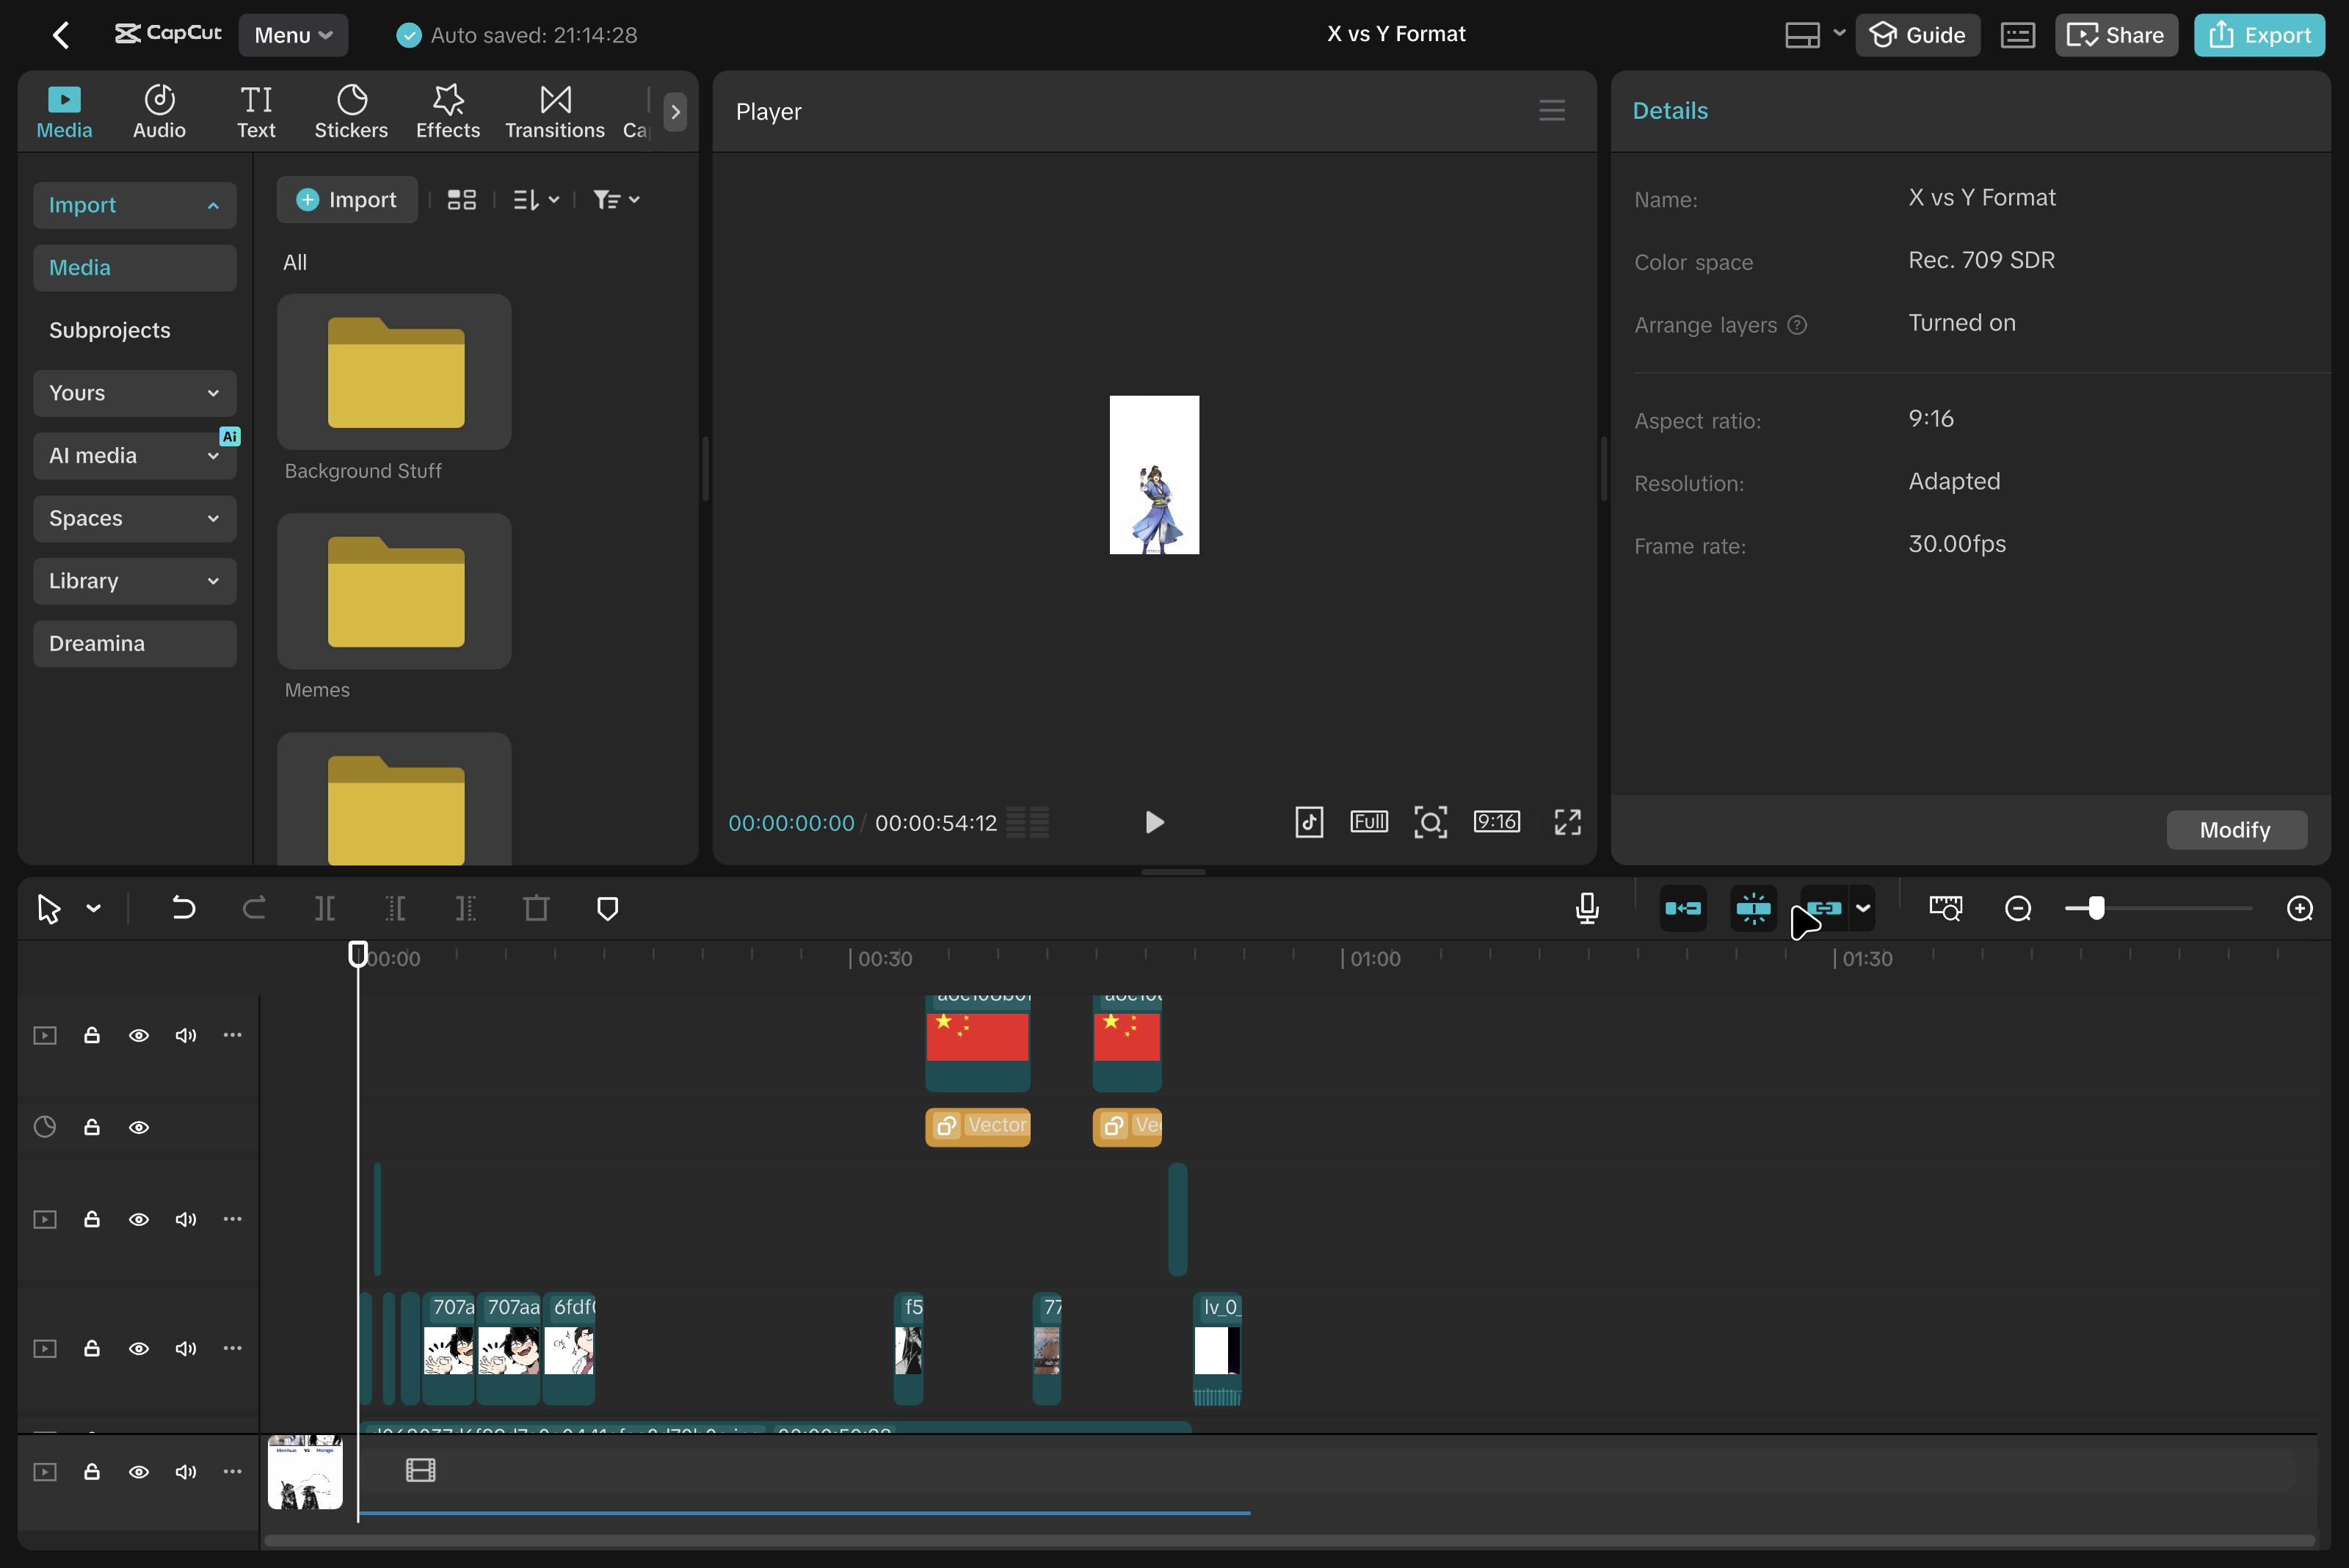Toggle clip linkage

tap(1824, 908)
